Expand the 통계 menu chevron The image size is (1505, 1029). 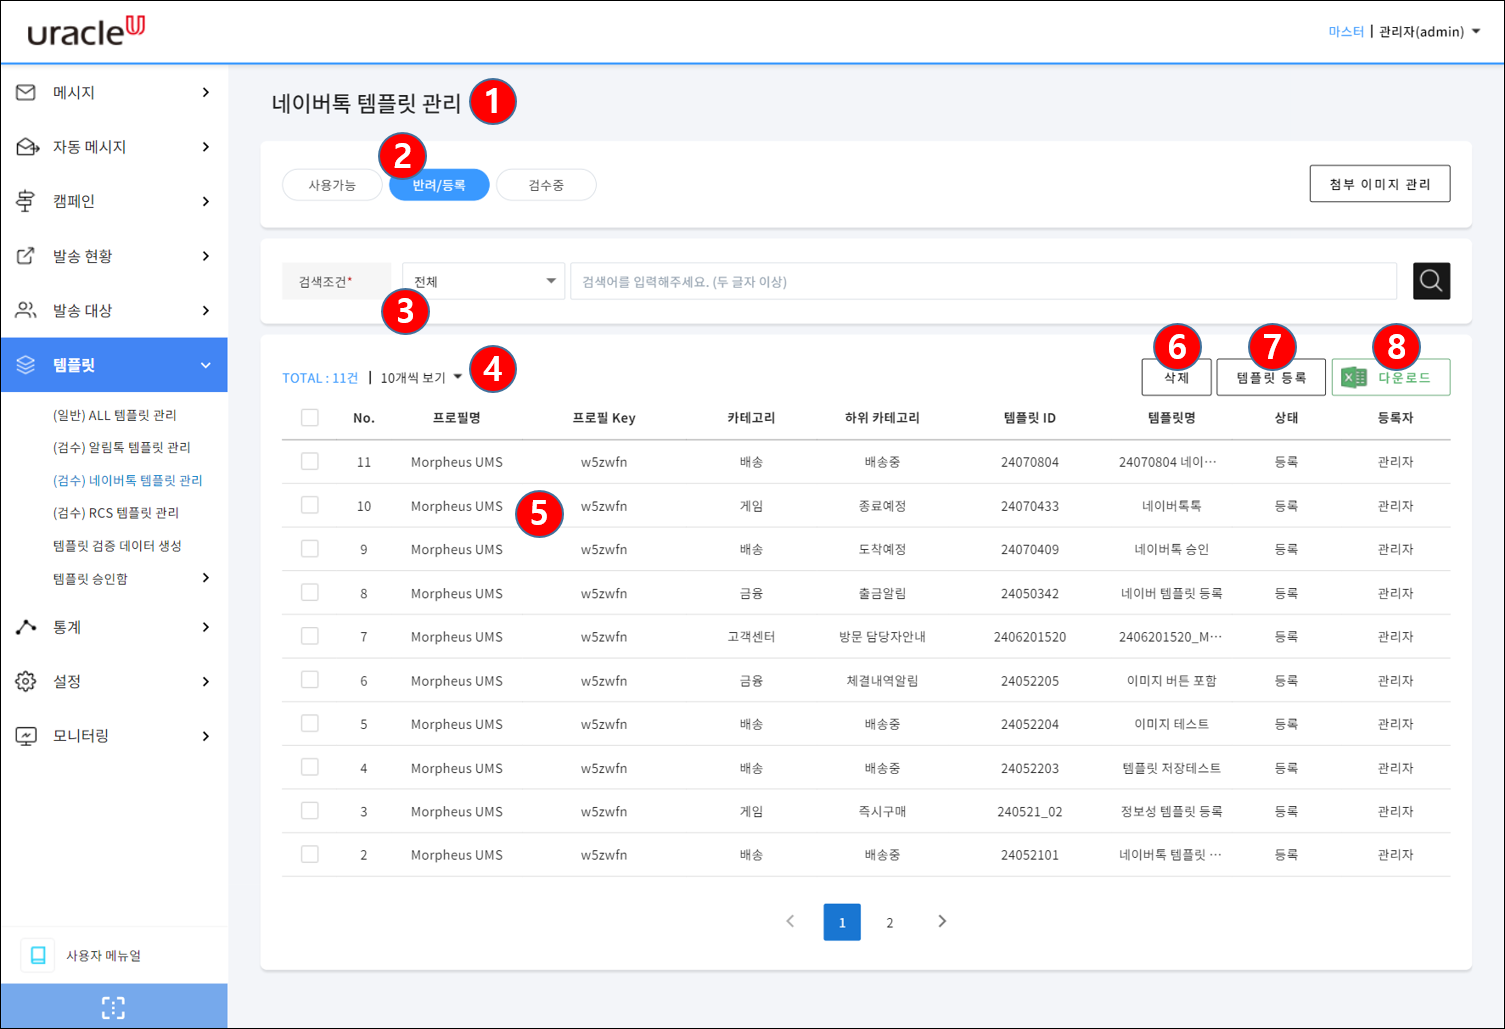[x=206, y=627]
